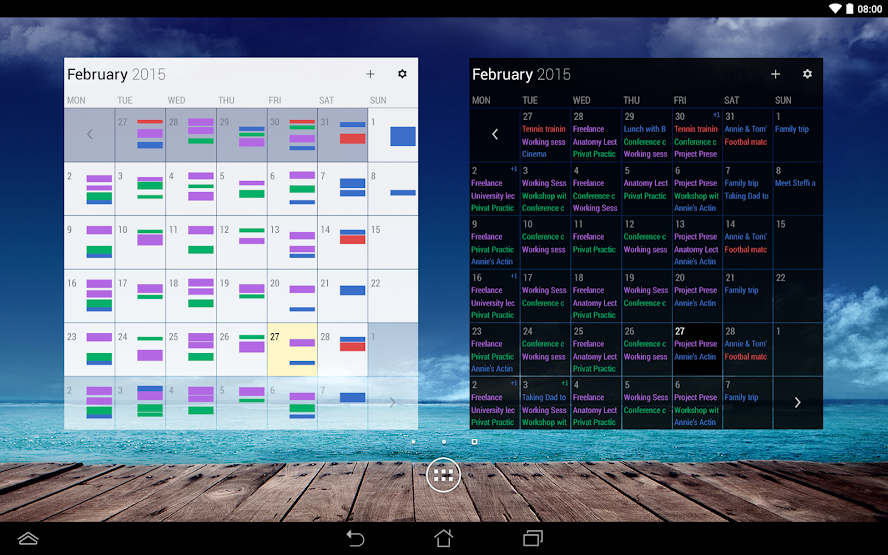This screenshot has width=888, height=555.
Task: Go to next month in dark widget
Action: pyautogui.click(x=797, y=402)
